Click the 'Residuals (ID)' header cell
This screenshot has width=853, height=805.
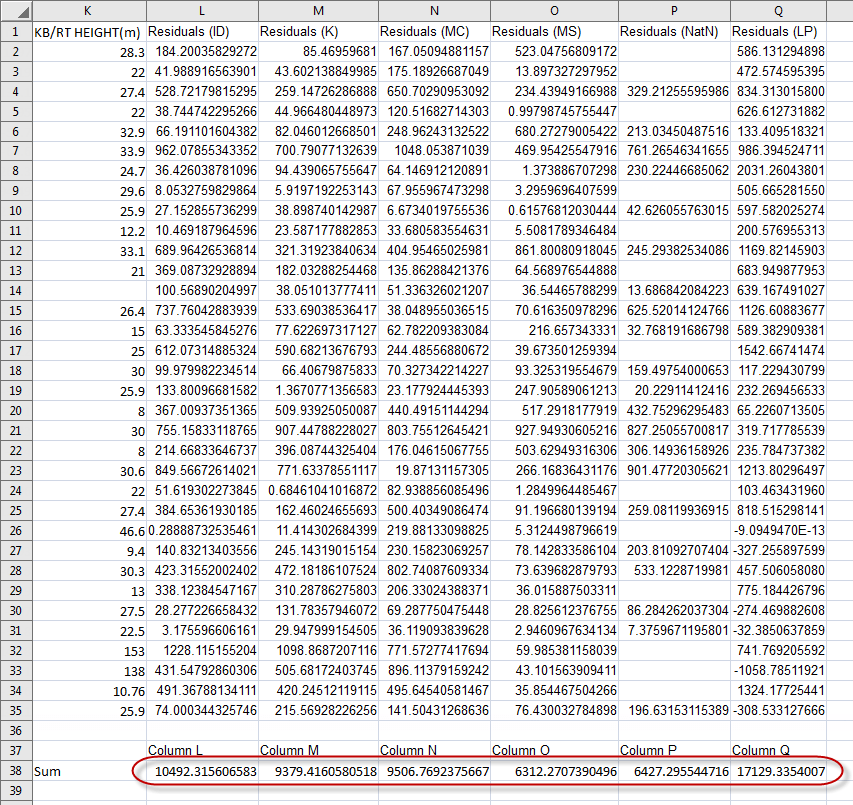pyautogui.click(x=202, y=32)
